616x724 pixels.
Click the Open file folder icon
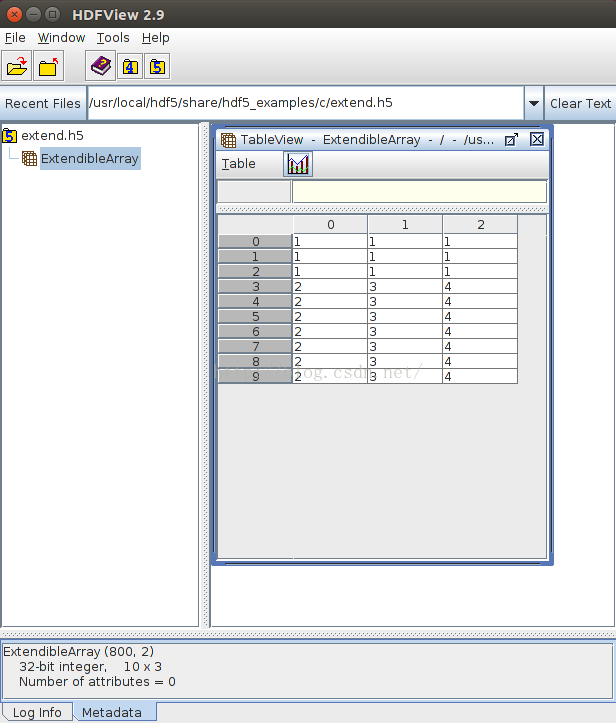click(x=17, y=66)
